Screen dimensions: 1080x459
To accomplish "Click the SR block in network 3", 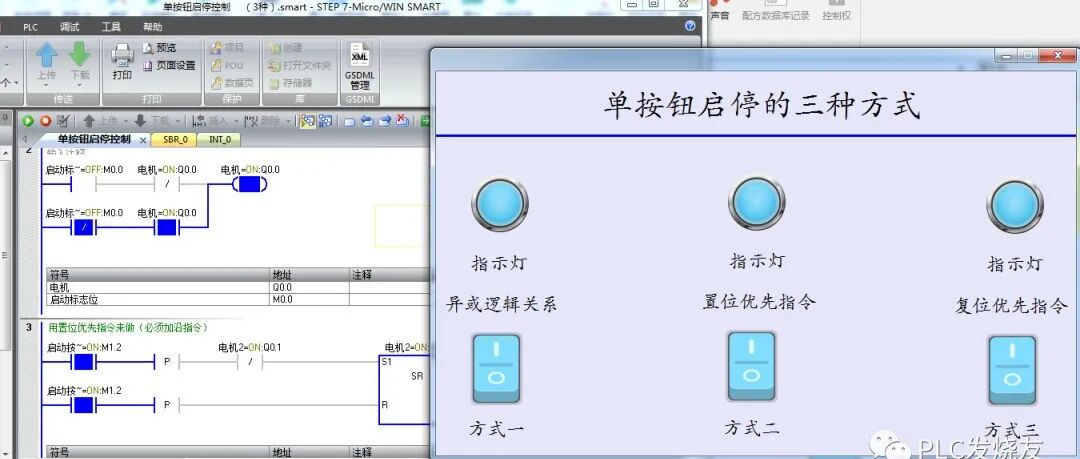I will pyautogui.click(x=405, y=389).
